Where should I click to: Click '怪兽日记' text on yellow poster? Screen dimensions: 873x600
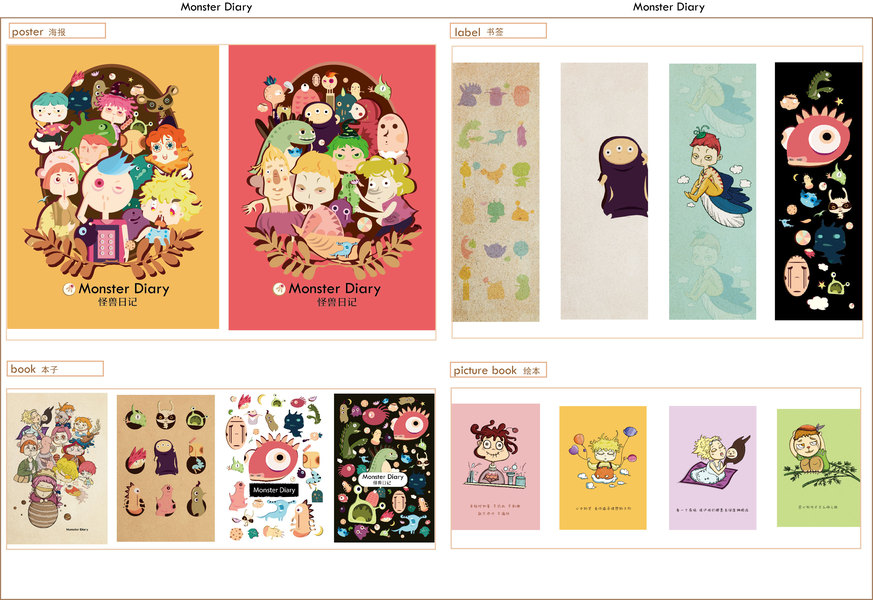click(117, 302)
